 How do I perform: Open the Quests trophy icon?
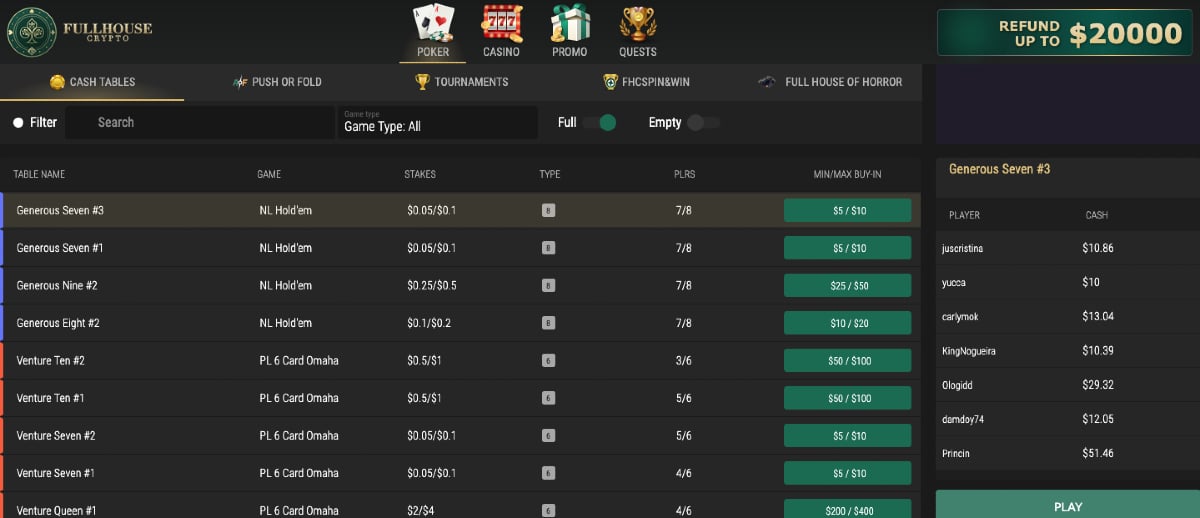point(638,24)
